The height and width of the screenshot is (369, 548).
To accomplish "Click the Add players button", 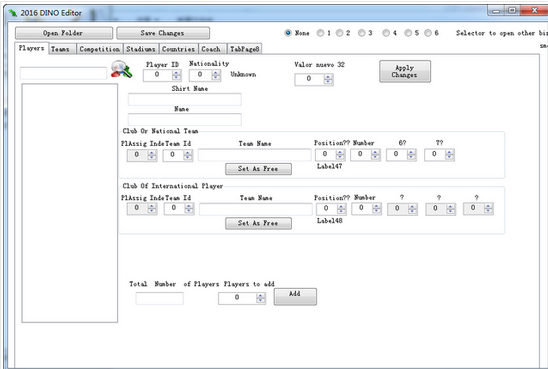I will coord(295,296).
